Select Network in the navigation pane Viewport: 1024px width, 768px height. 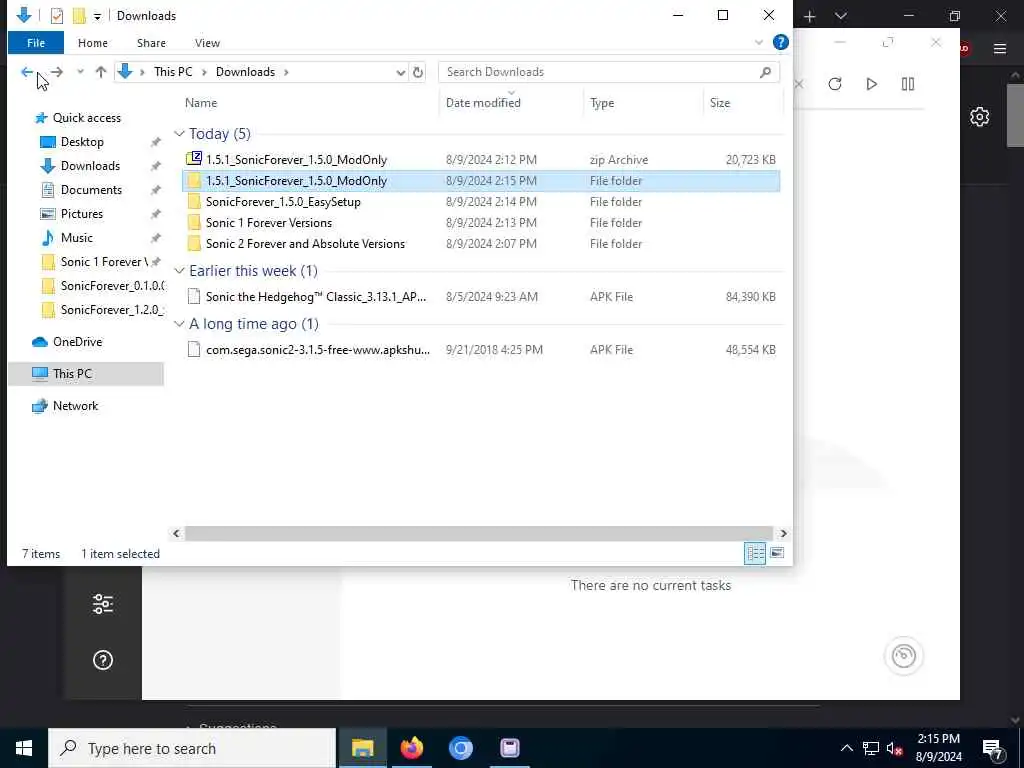[75, 406]
